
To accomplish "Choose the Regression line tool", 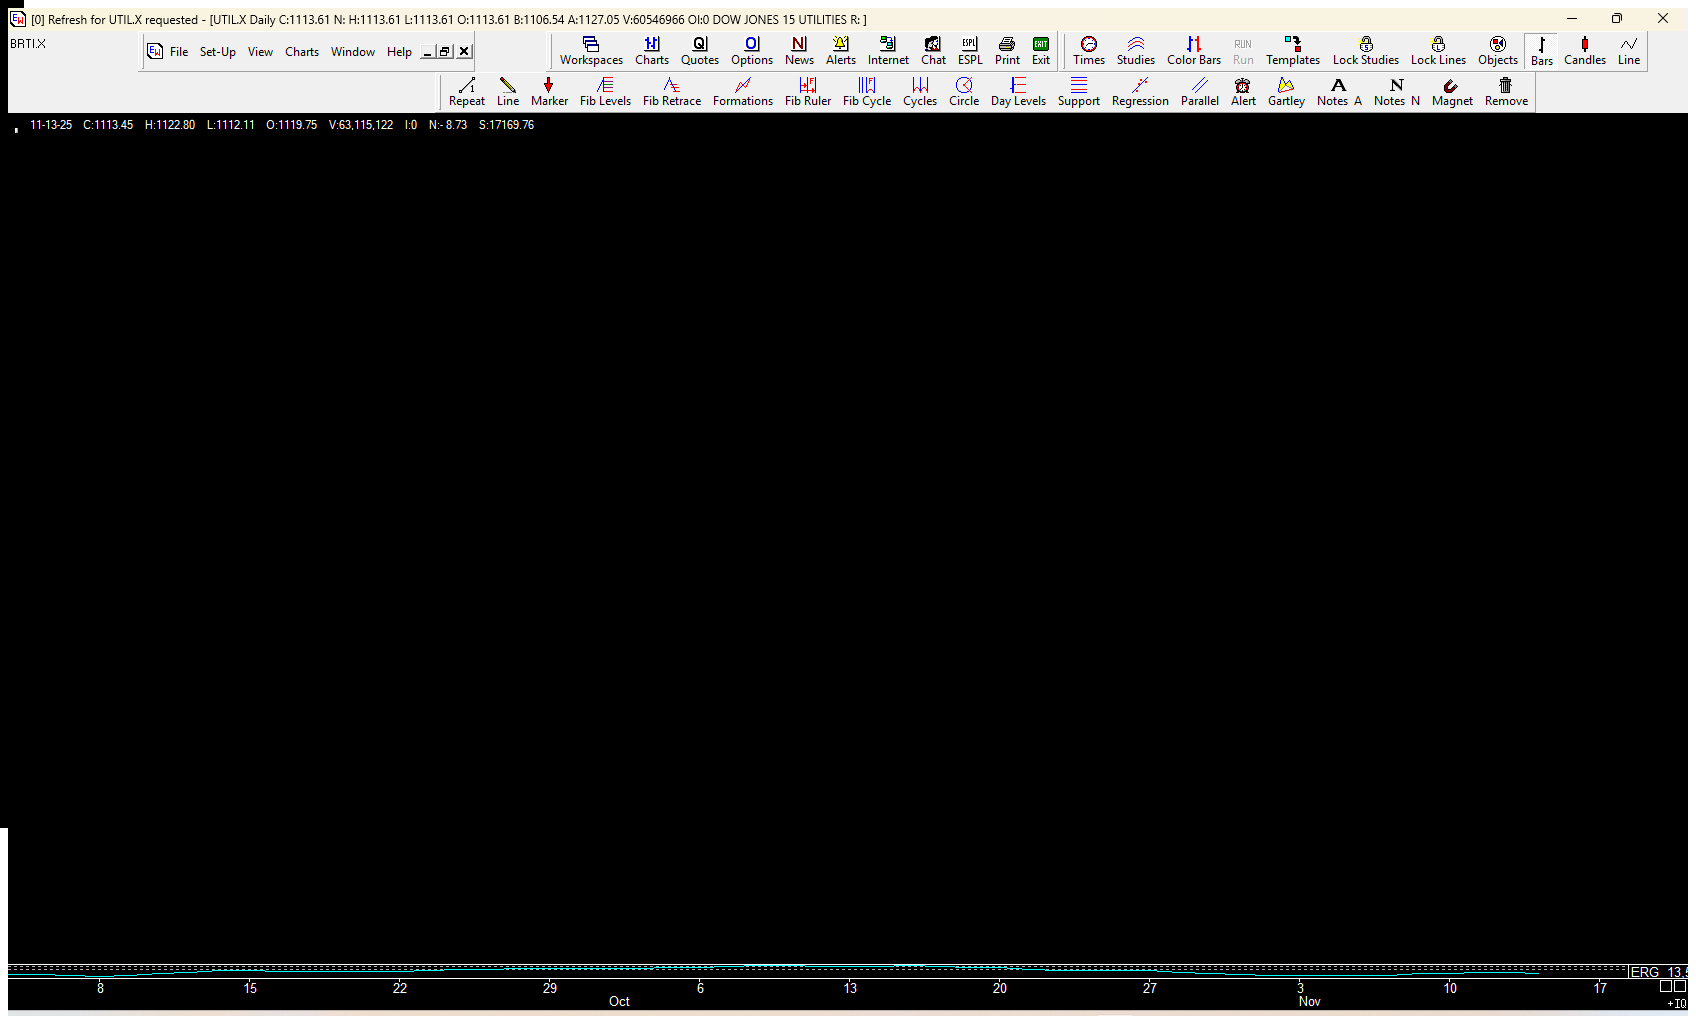I will pos(1140,91).
